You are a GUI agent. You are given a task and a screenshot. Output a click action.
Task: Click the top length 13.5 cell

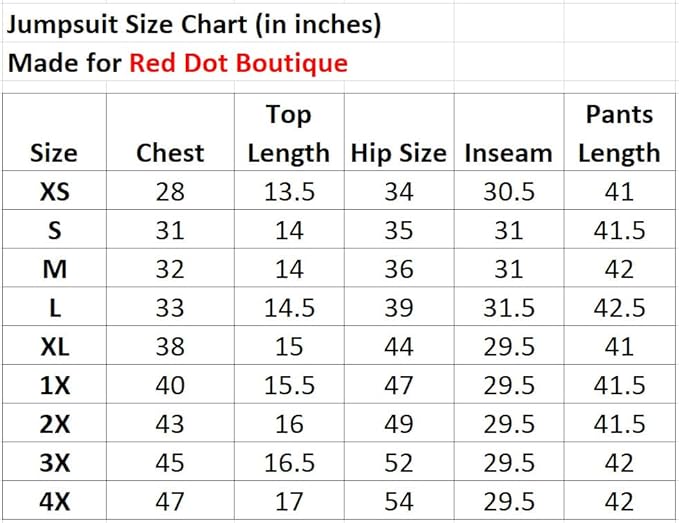289,192
